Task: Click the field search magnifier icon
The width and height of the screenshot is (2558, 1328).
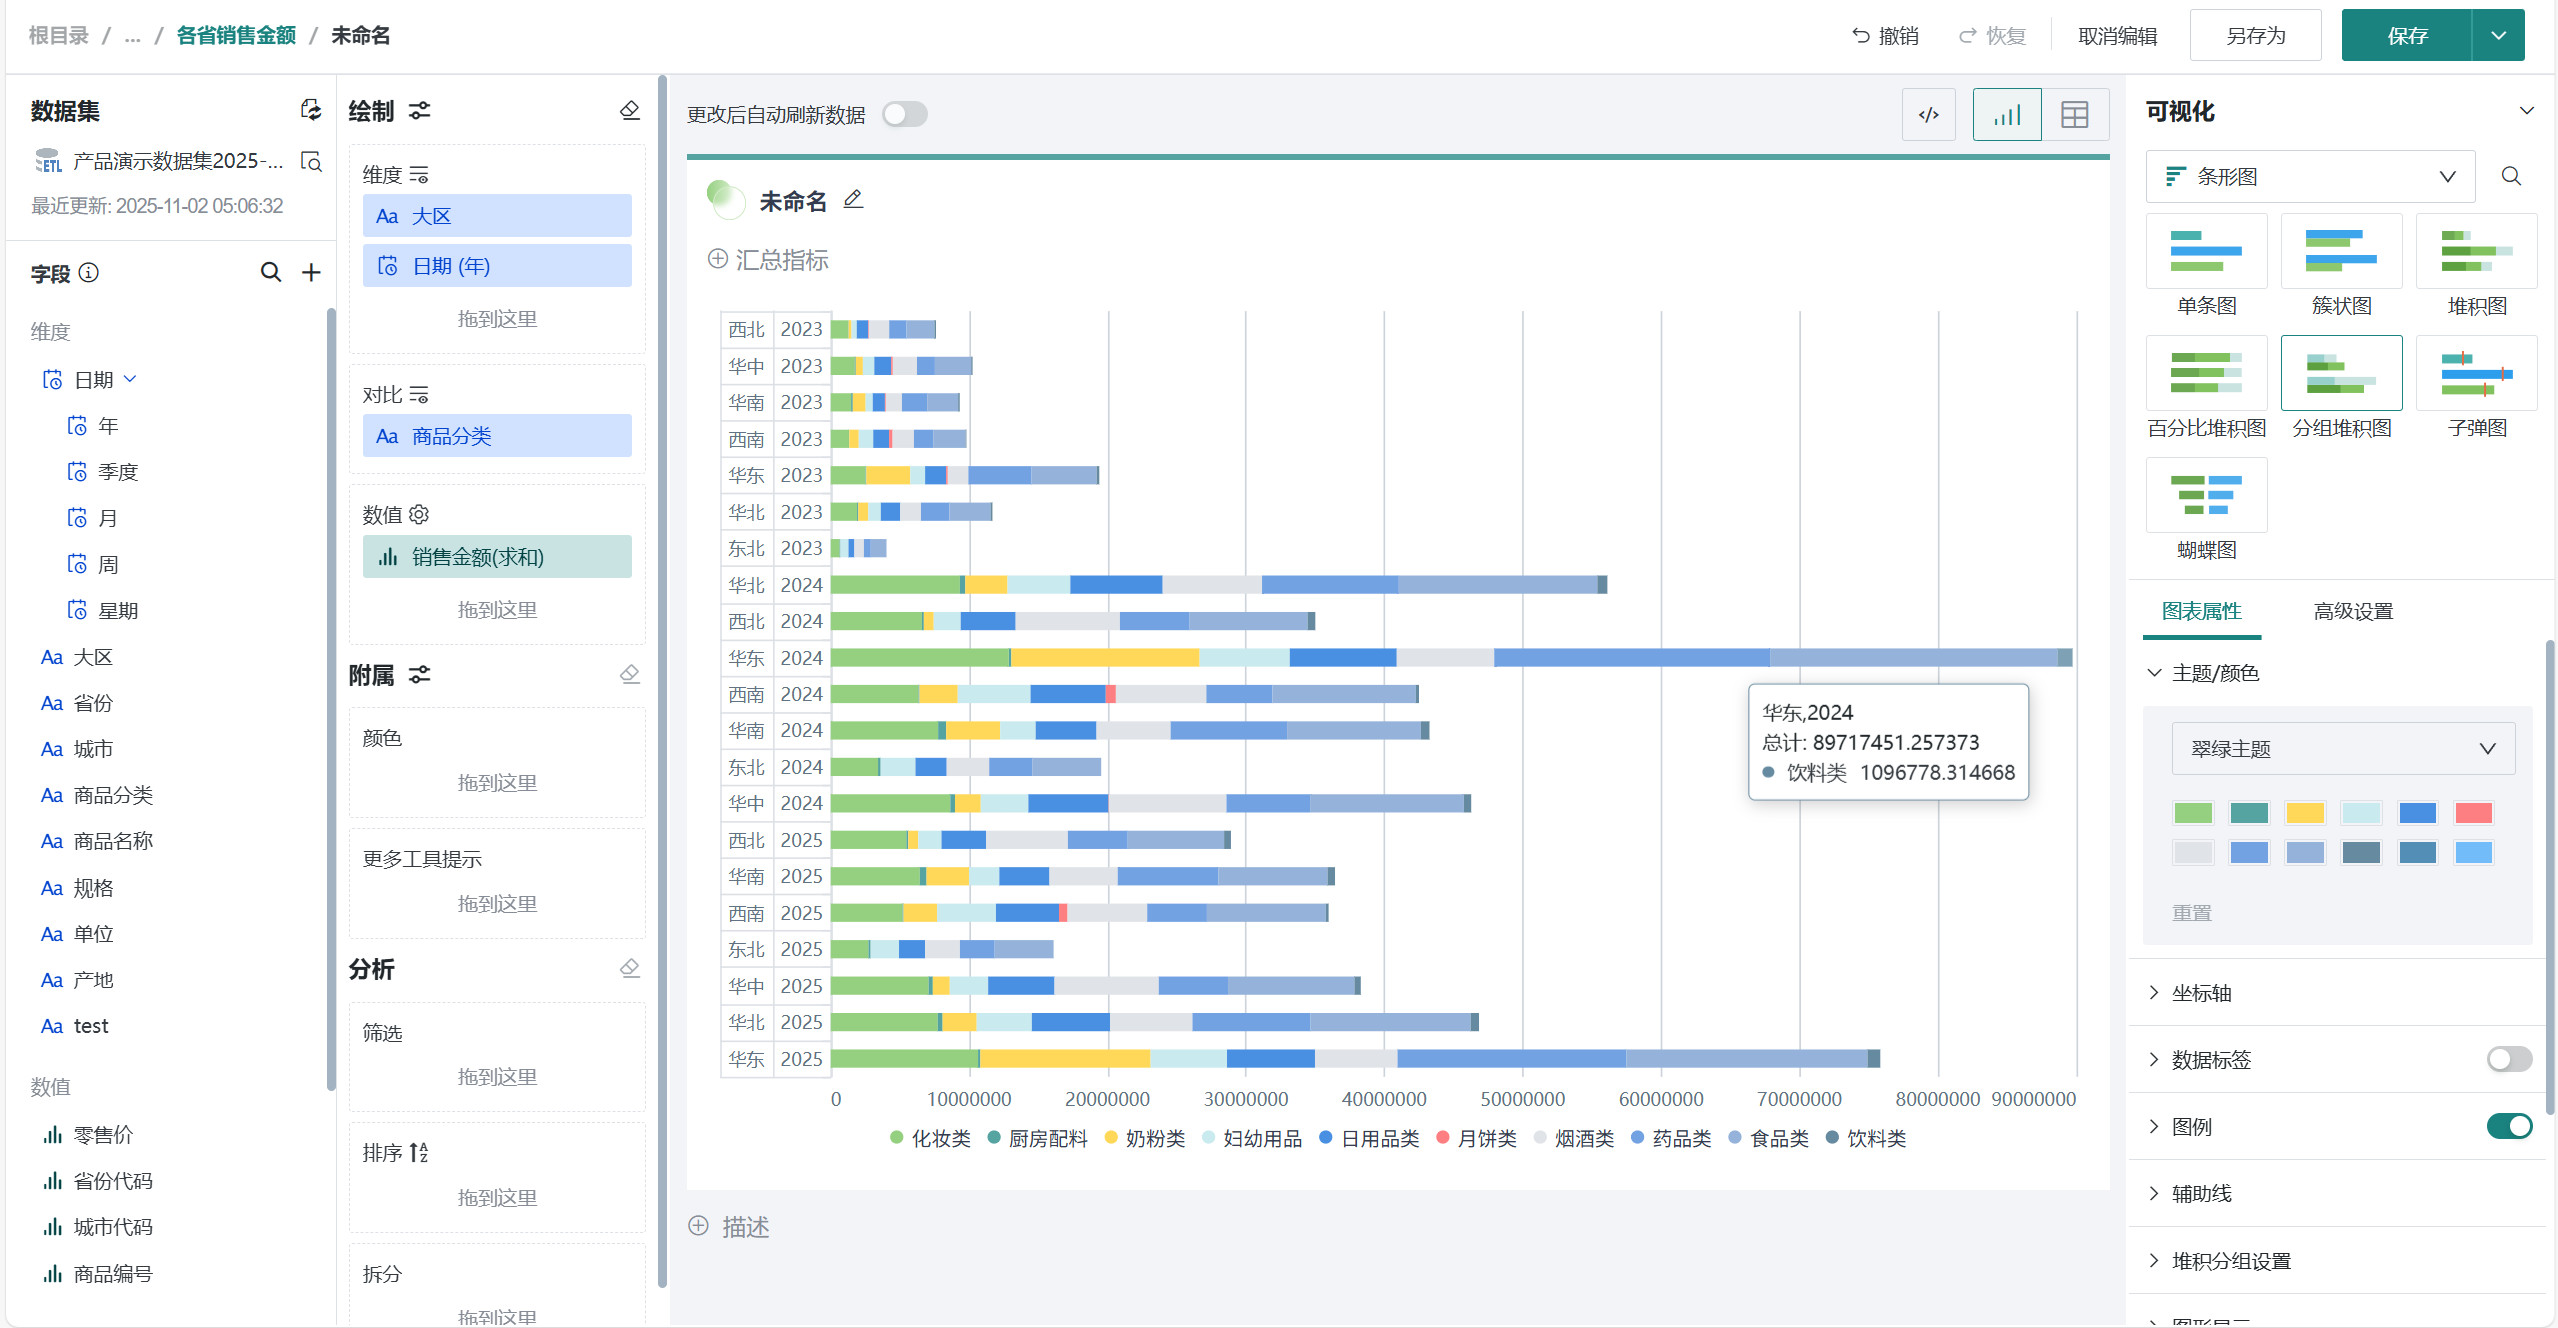Action: [x=270, y=272]
